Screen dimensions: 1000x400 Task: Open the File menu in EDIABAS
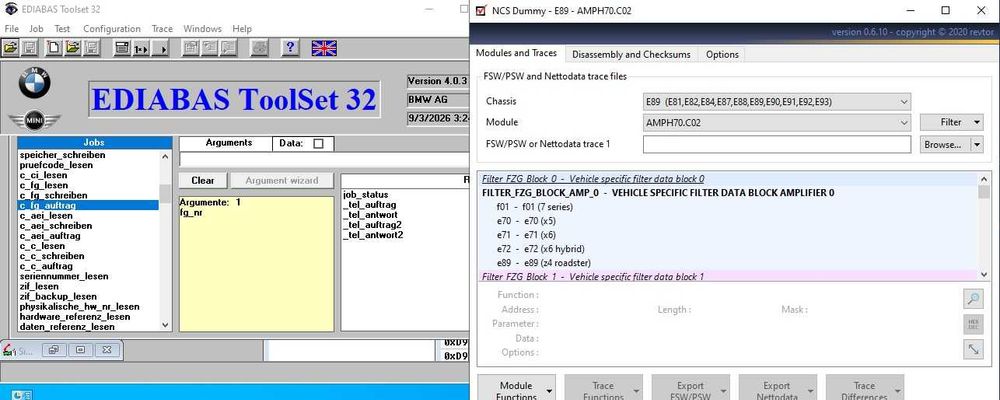pos(11,29)
